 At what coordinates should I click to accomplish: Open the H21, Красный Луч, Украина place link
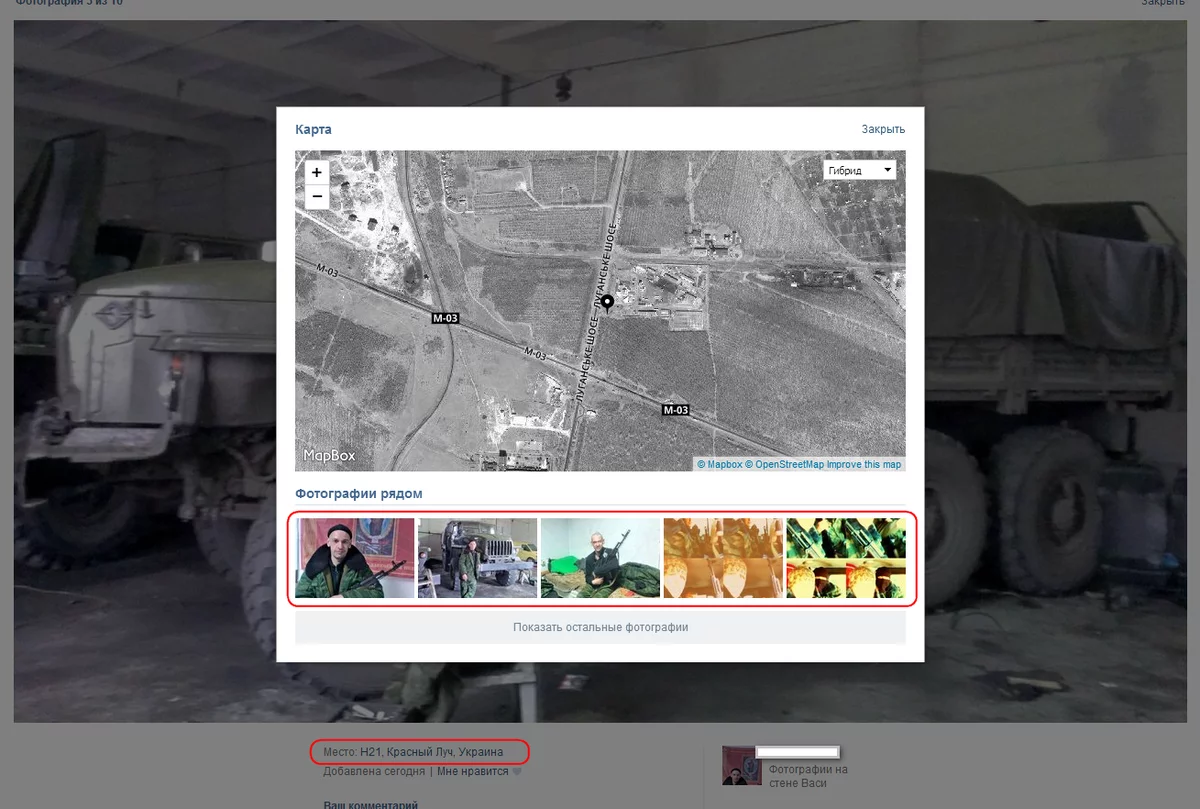click(x=432, y=752)
